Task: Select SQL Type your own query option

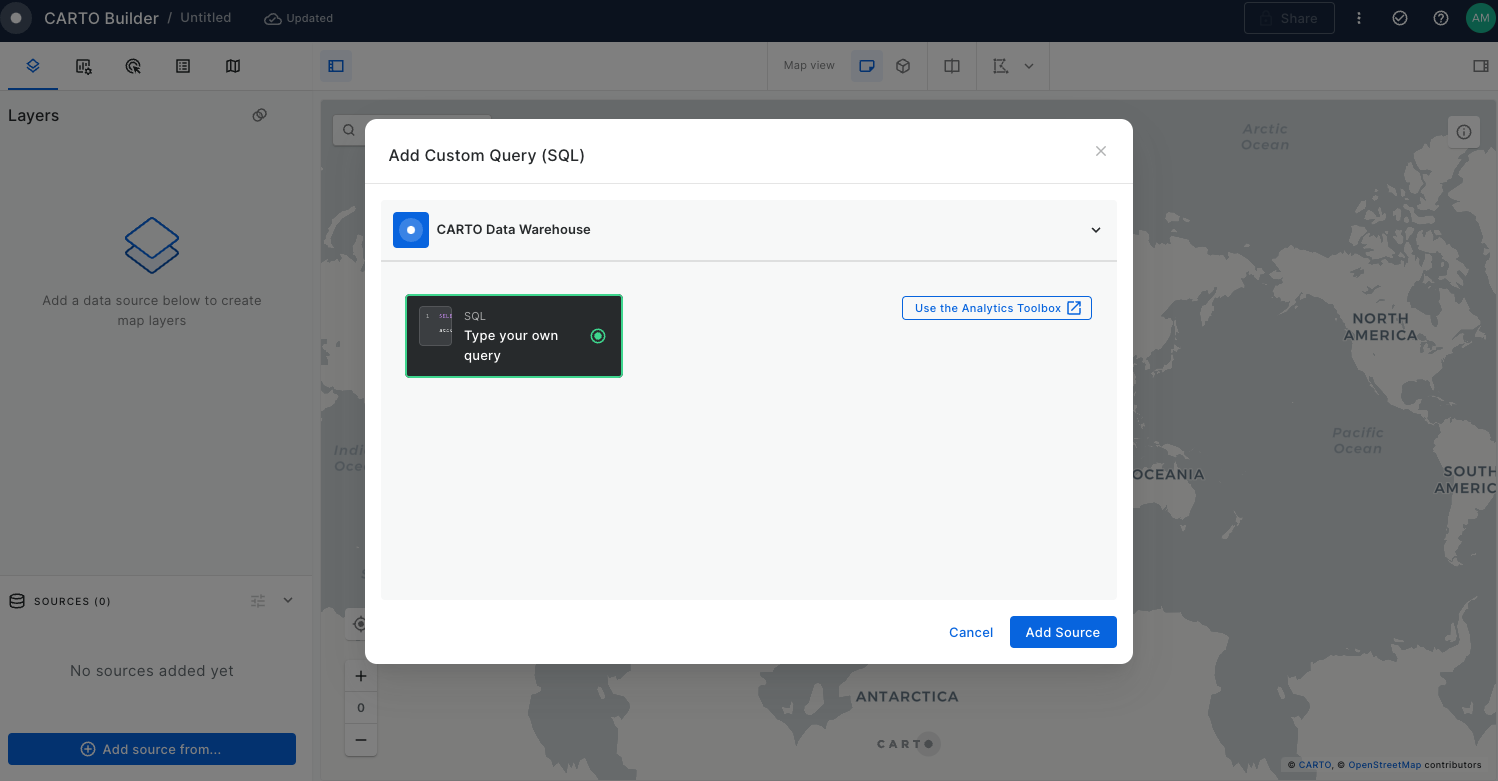Action: (x=514, y=336)
